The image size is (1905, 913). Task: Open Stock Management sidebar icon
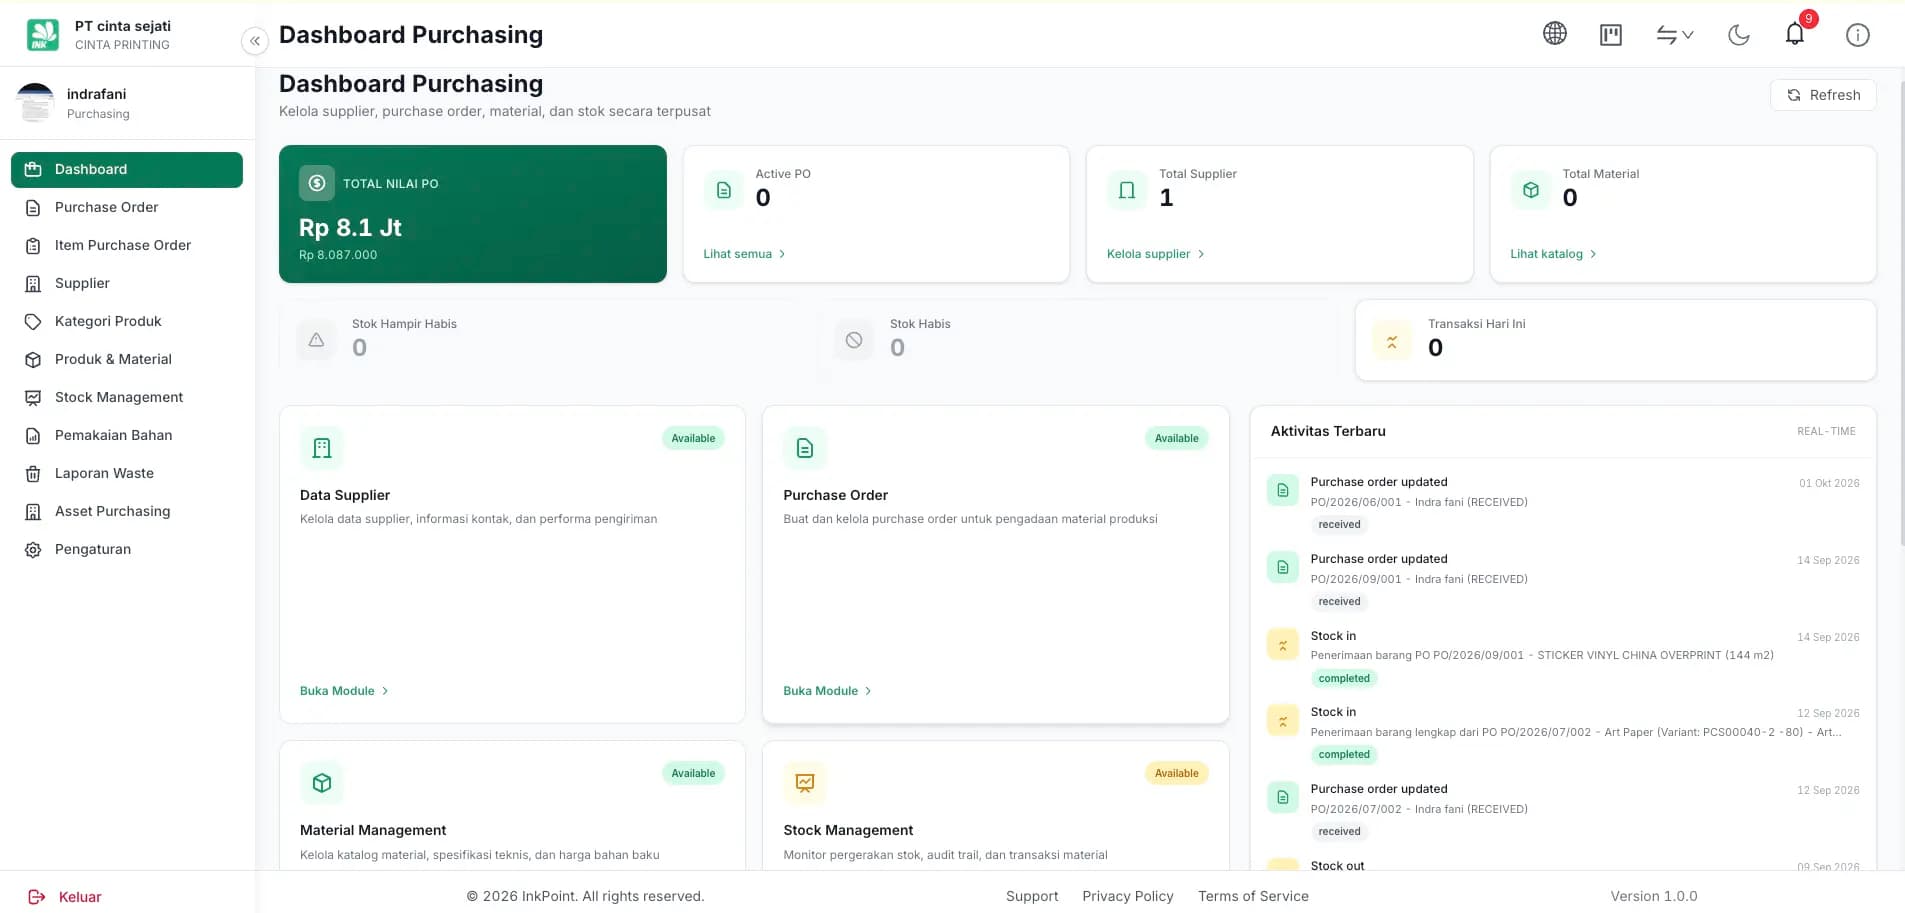(x=33, y=398)
